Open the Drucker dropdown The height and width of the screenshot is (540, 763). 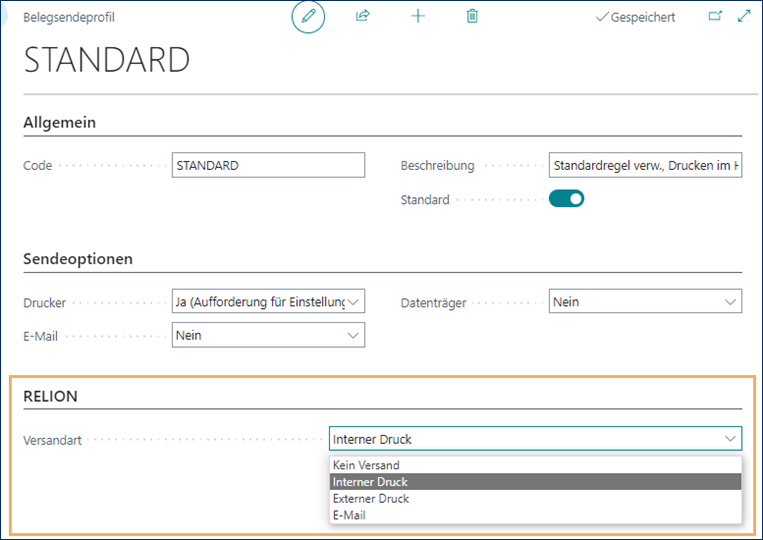(x=268, y=302)
